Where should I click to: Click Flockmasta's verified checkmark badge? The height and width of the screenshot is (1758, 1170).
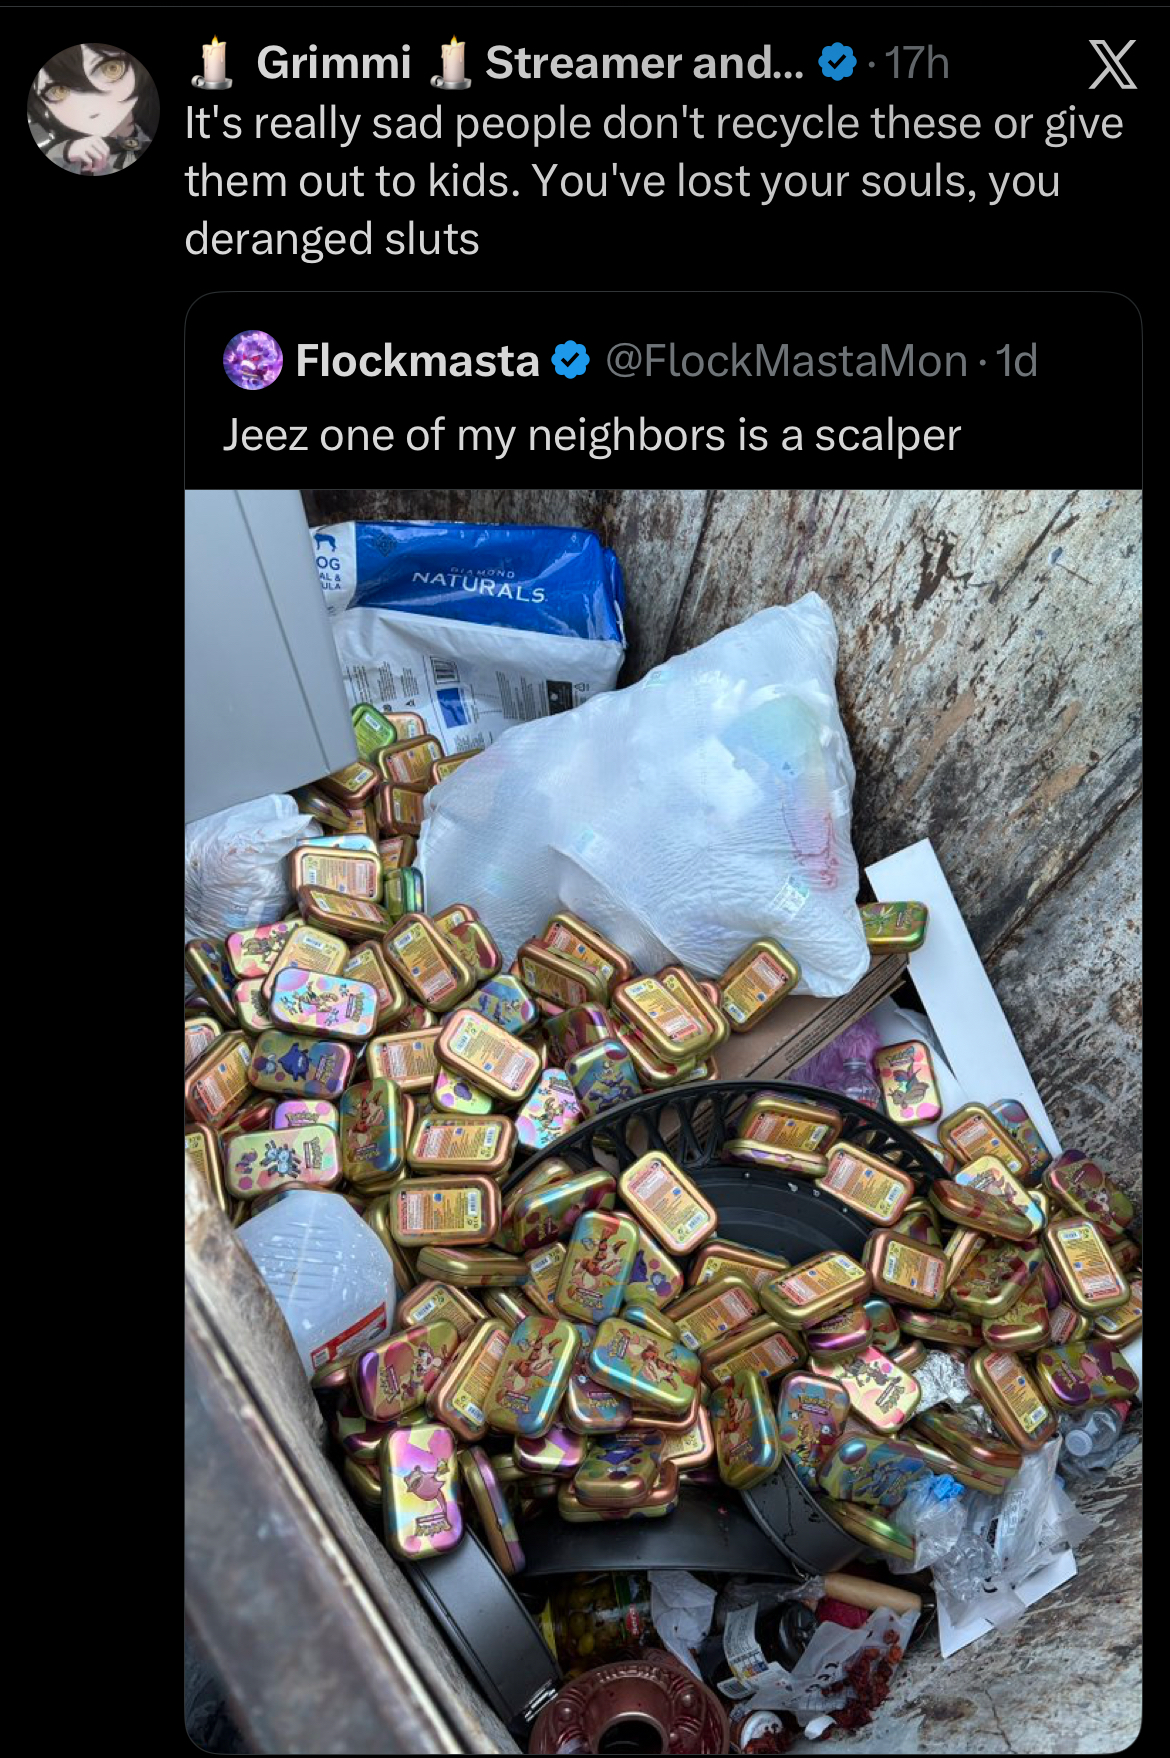point(570,360)
